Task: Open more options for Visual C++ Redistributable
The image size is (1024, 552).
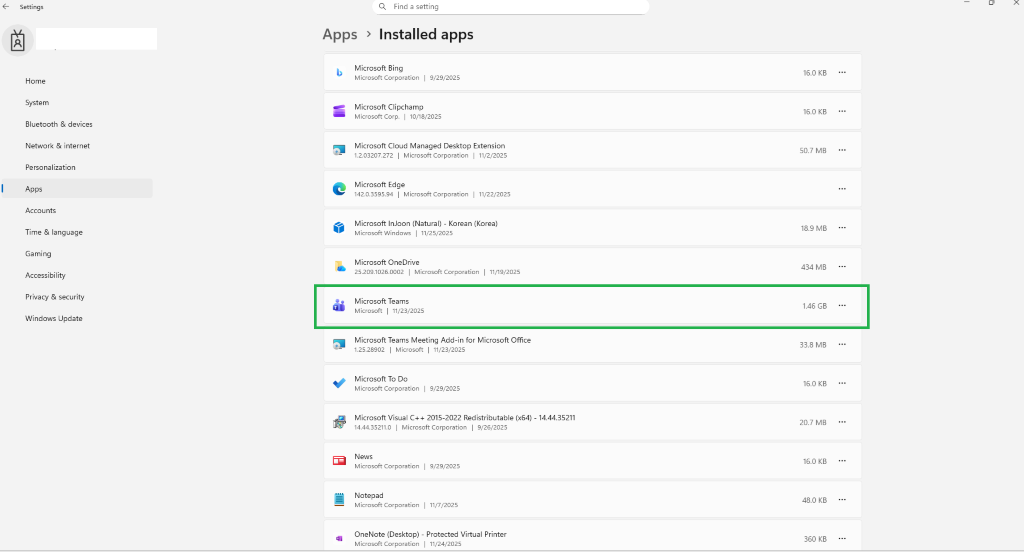Action: click(842, 422)
